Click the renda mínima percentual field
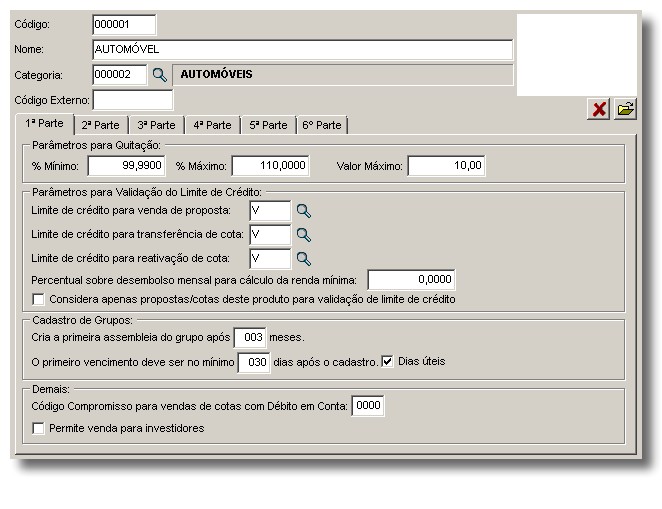 click(411, 280)
